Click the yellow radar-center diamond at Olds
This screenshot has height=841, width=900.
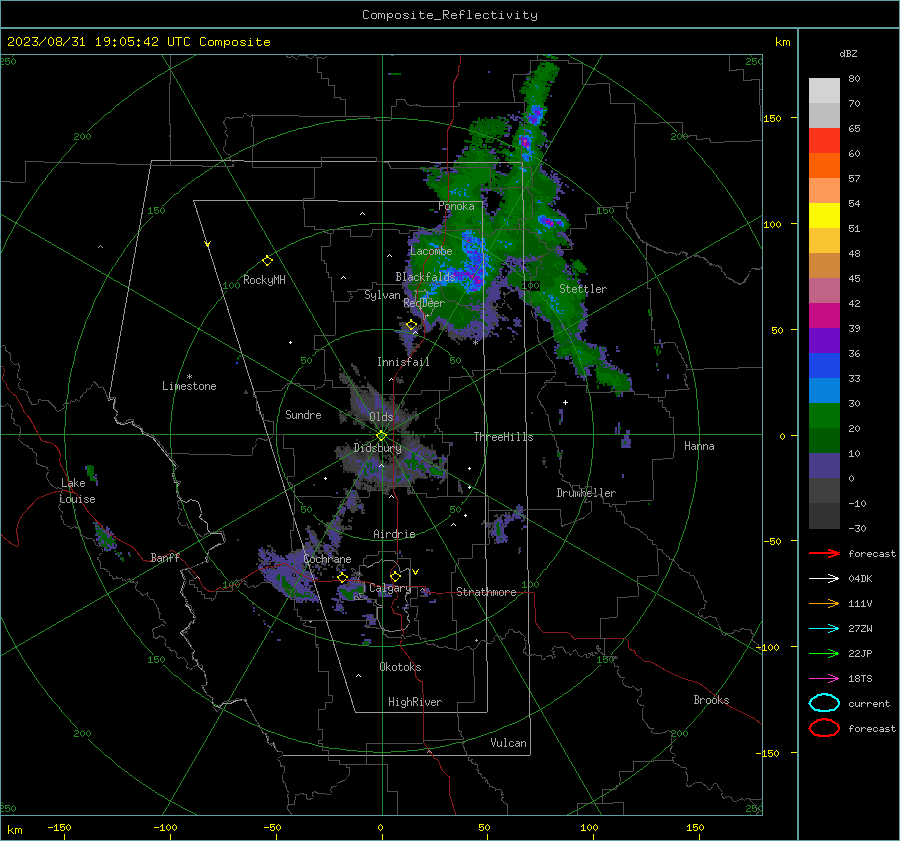pyautogui.click(x=381, y=436)
